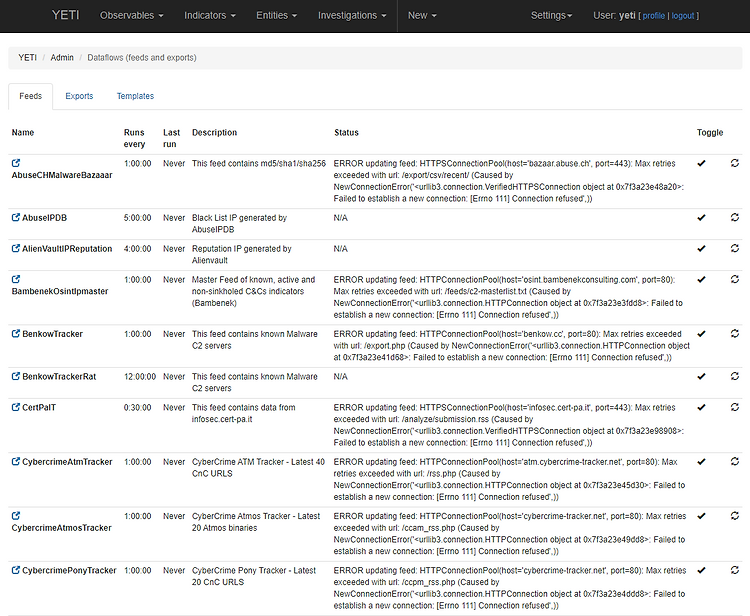Screen dimensions: 750x616
Task: Toggle the AbuseIPDB feed checkmark
Action: (701, 218)
